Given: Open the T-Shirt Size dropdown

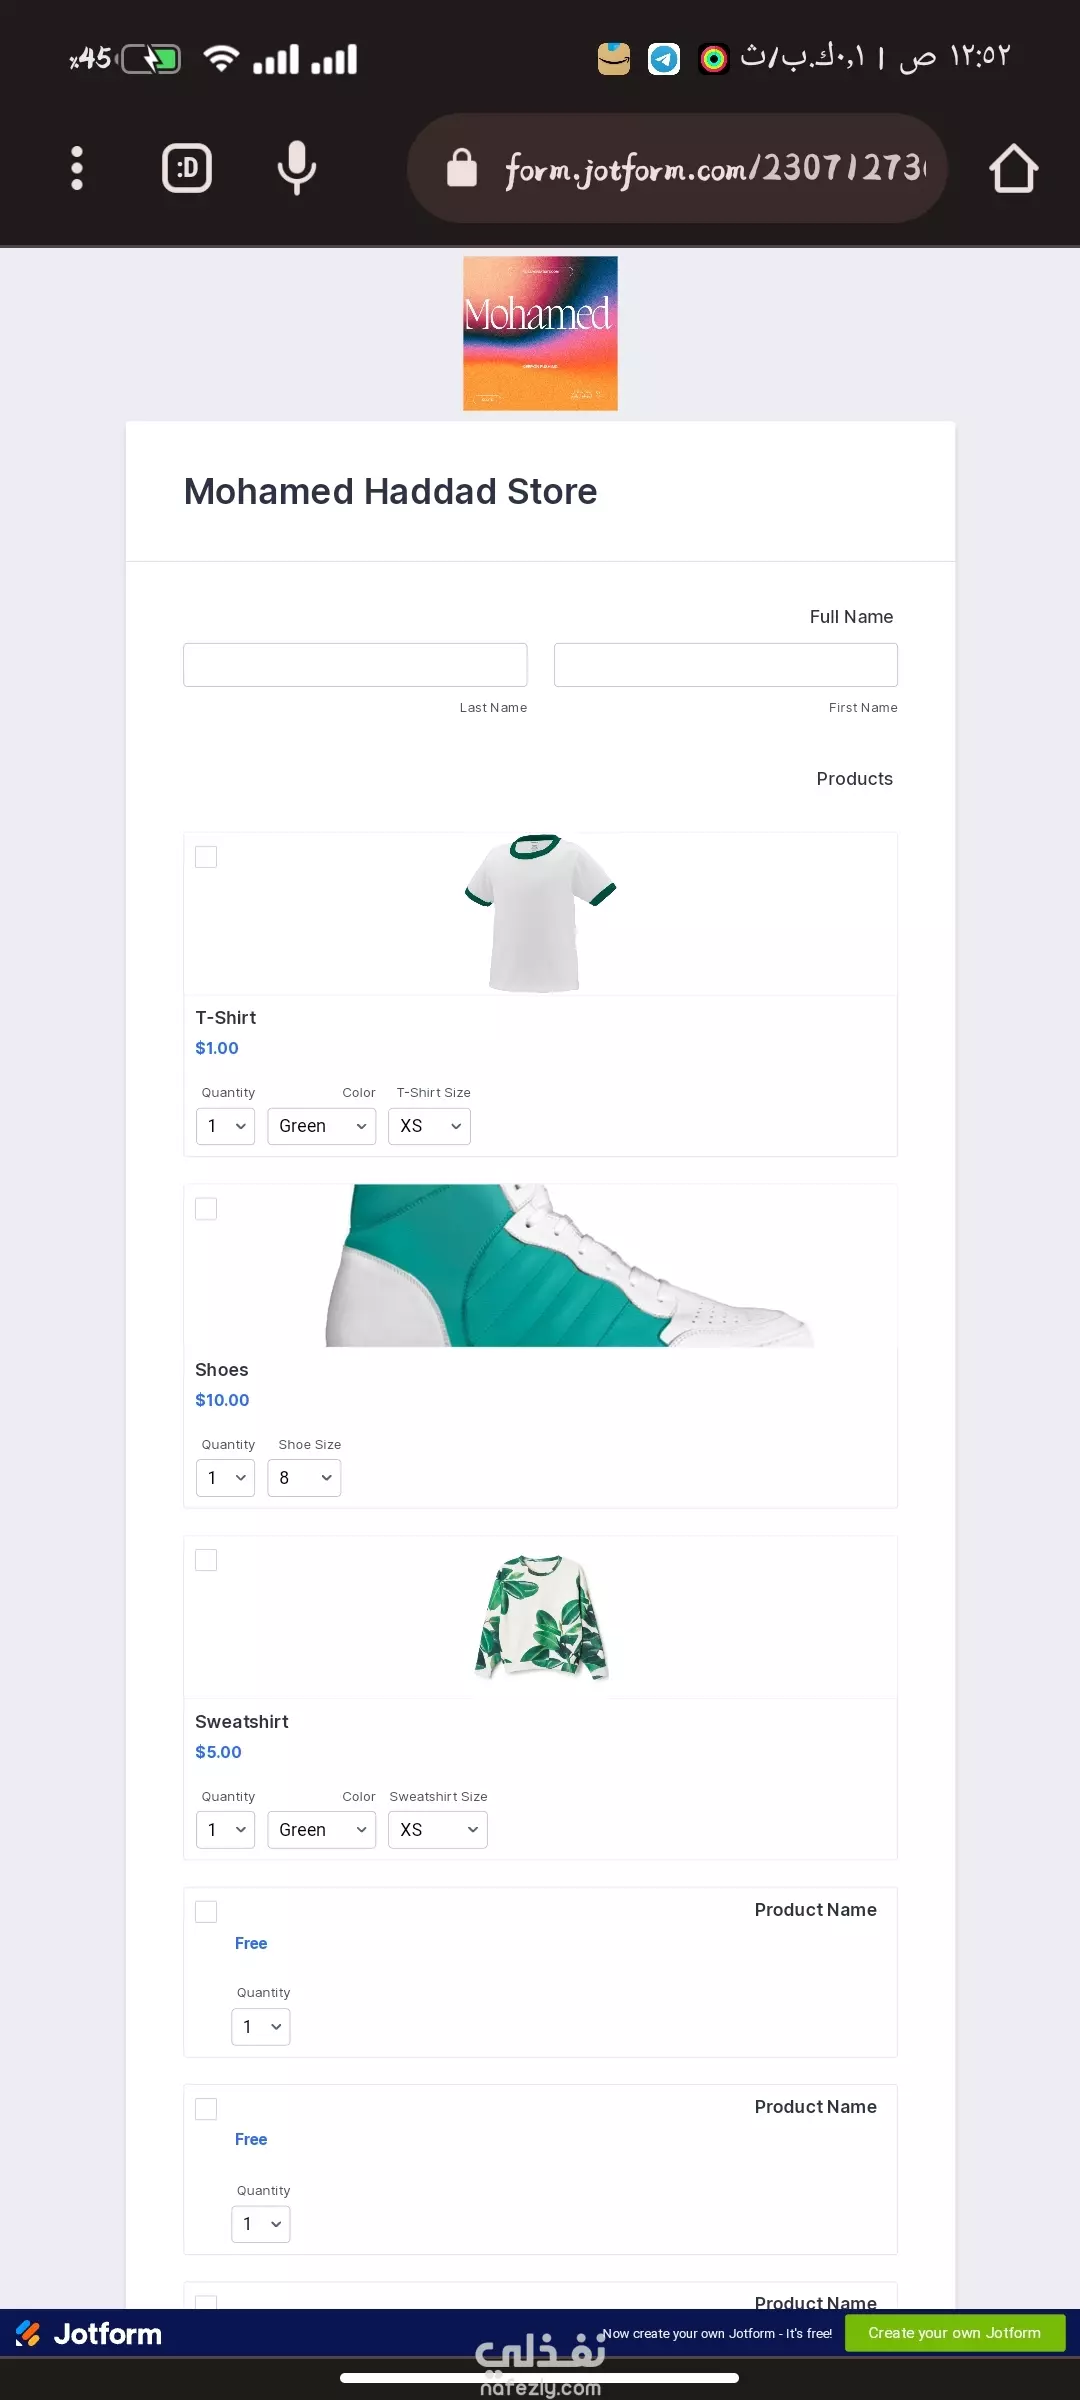Looking at the screenshot, I should 429,1126.
